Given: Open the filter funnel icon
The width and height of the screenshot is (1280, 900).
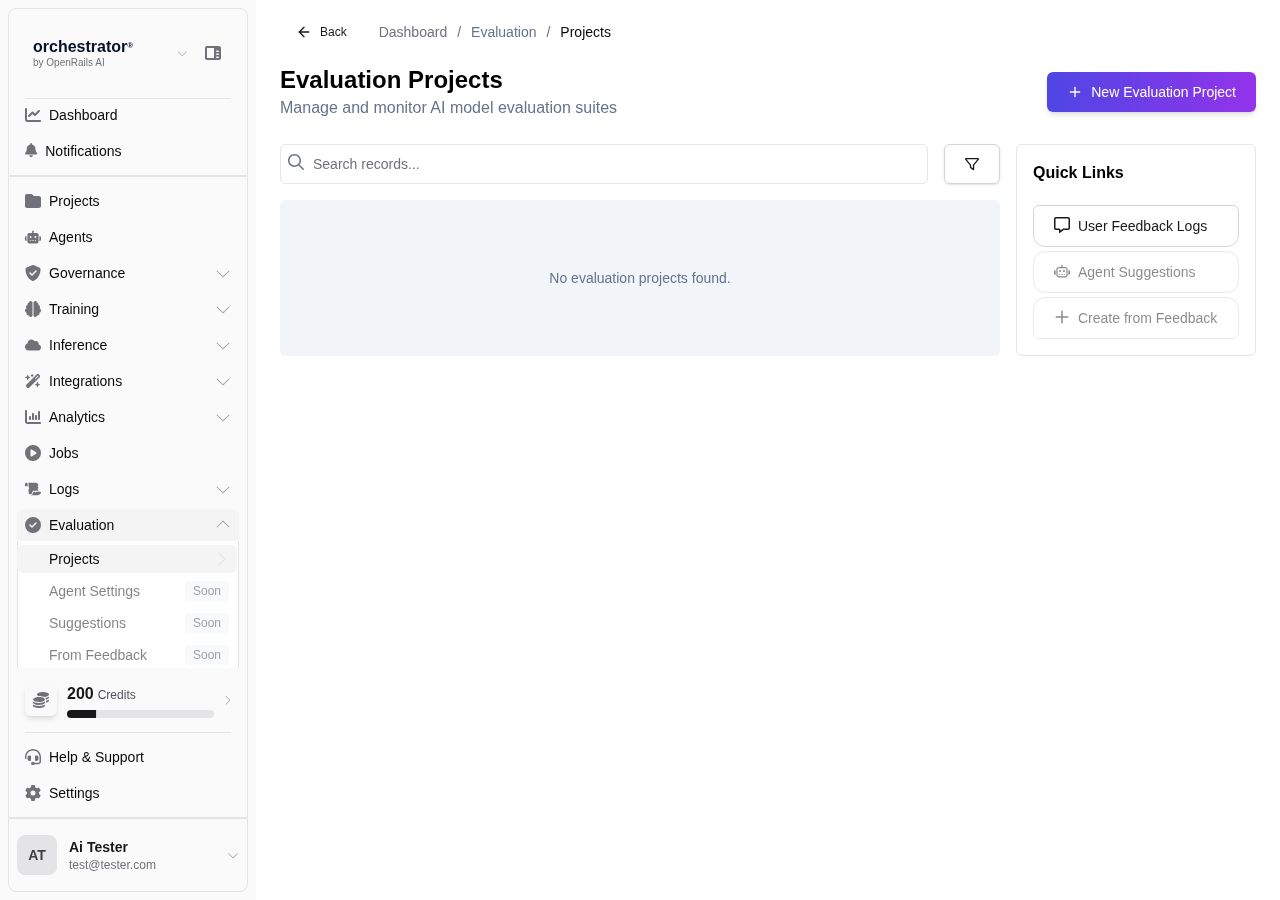Looking at the screenshot, I should coord(971,163).
